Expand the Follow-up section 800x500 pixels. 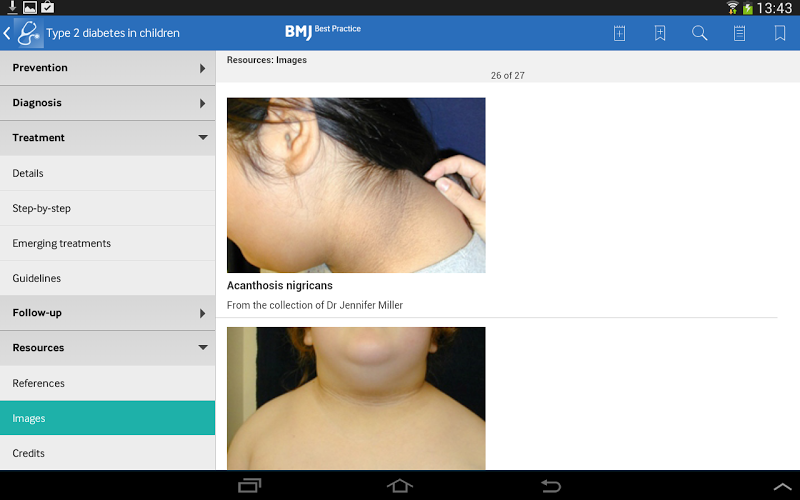(108, 313)
